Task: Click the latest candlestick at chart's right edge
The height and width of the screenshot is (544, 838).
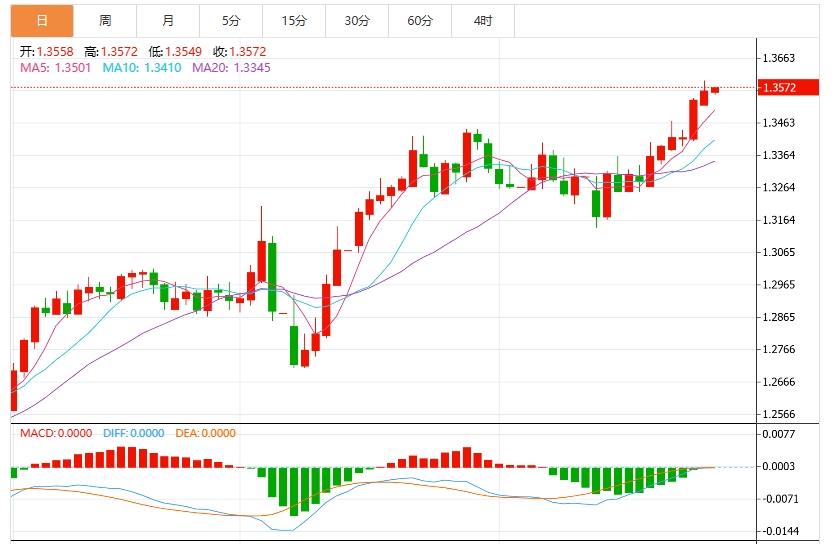Action: (x=716, y=89)
